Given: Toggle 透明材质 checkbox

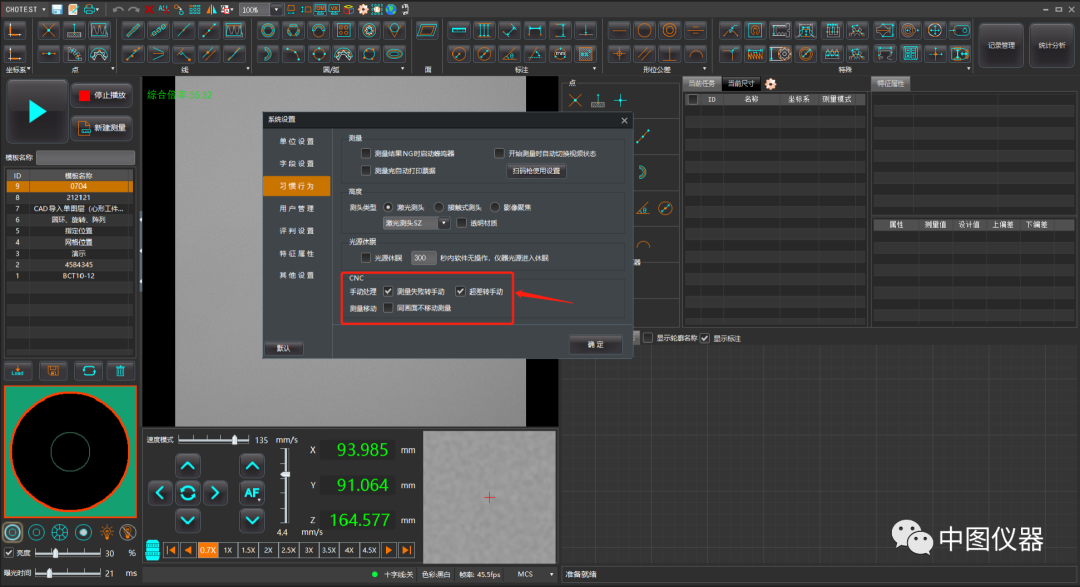Looking at the screenshot, I should 461,223.
